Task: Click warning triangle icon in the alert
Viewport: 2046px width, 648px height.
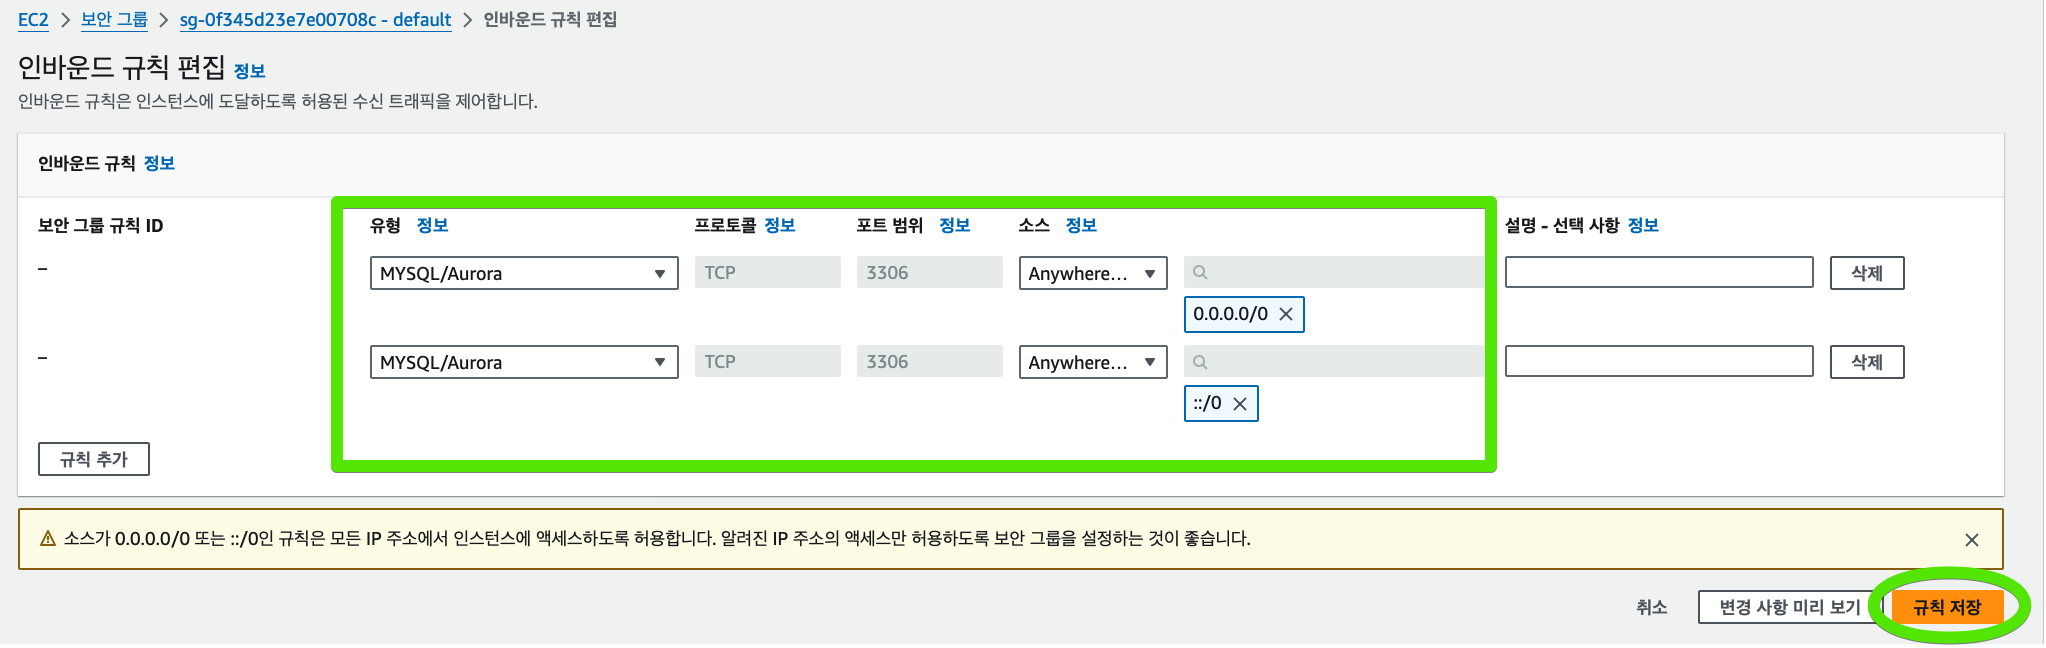Action: pos(48,539)
